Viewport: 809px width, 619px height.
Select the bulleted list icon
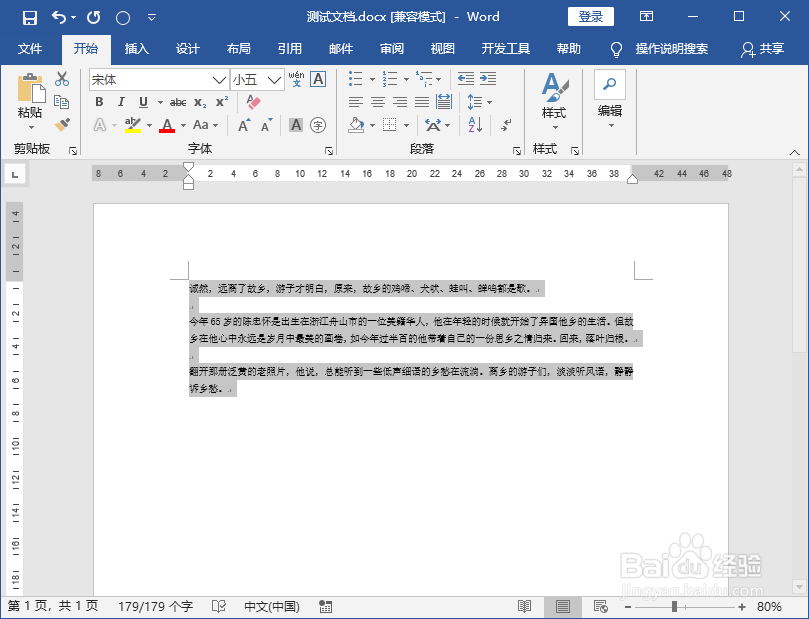353,78
